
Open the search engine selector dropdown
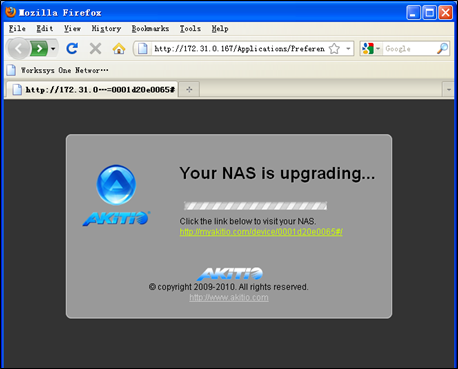[x=371, y=49]
